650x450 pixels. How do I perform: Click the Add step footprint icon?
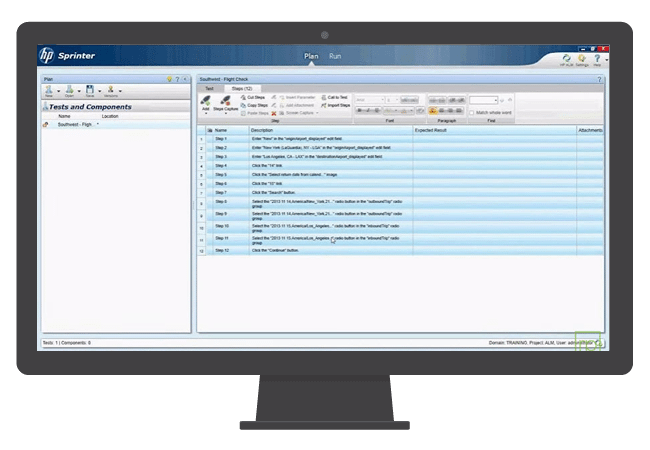[x=206, y=101]
